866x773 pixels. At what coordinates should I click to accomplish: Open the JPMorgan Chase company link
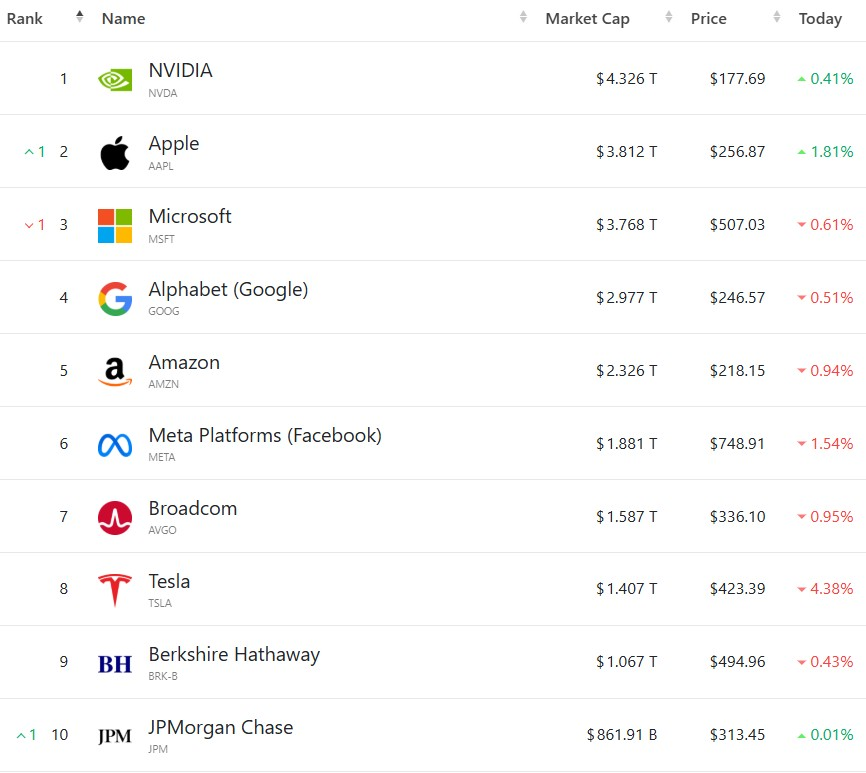(x=220, y=728)
